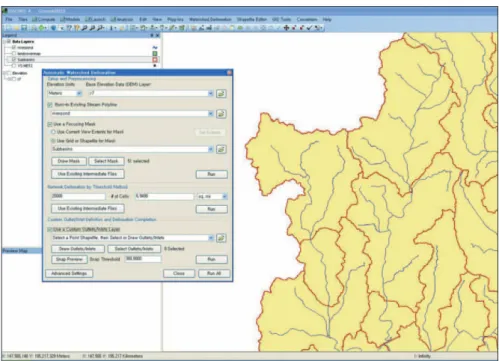Pin the Legend panel
The height and width of the screenshot is (361, 499).
152,35
